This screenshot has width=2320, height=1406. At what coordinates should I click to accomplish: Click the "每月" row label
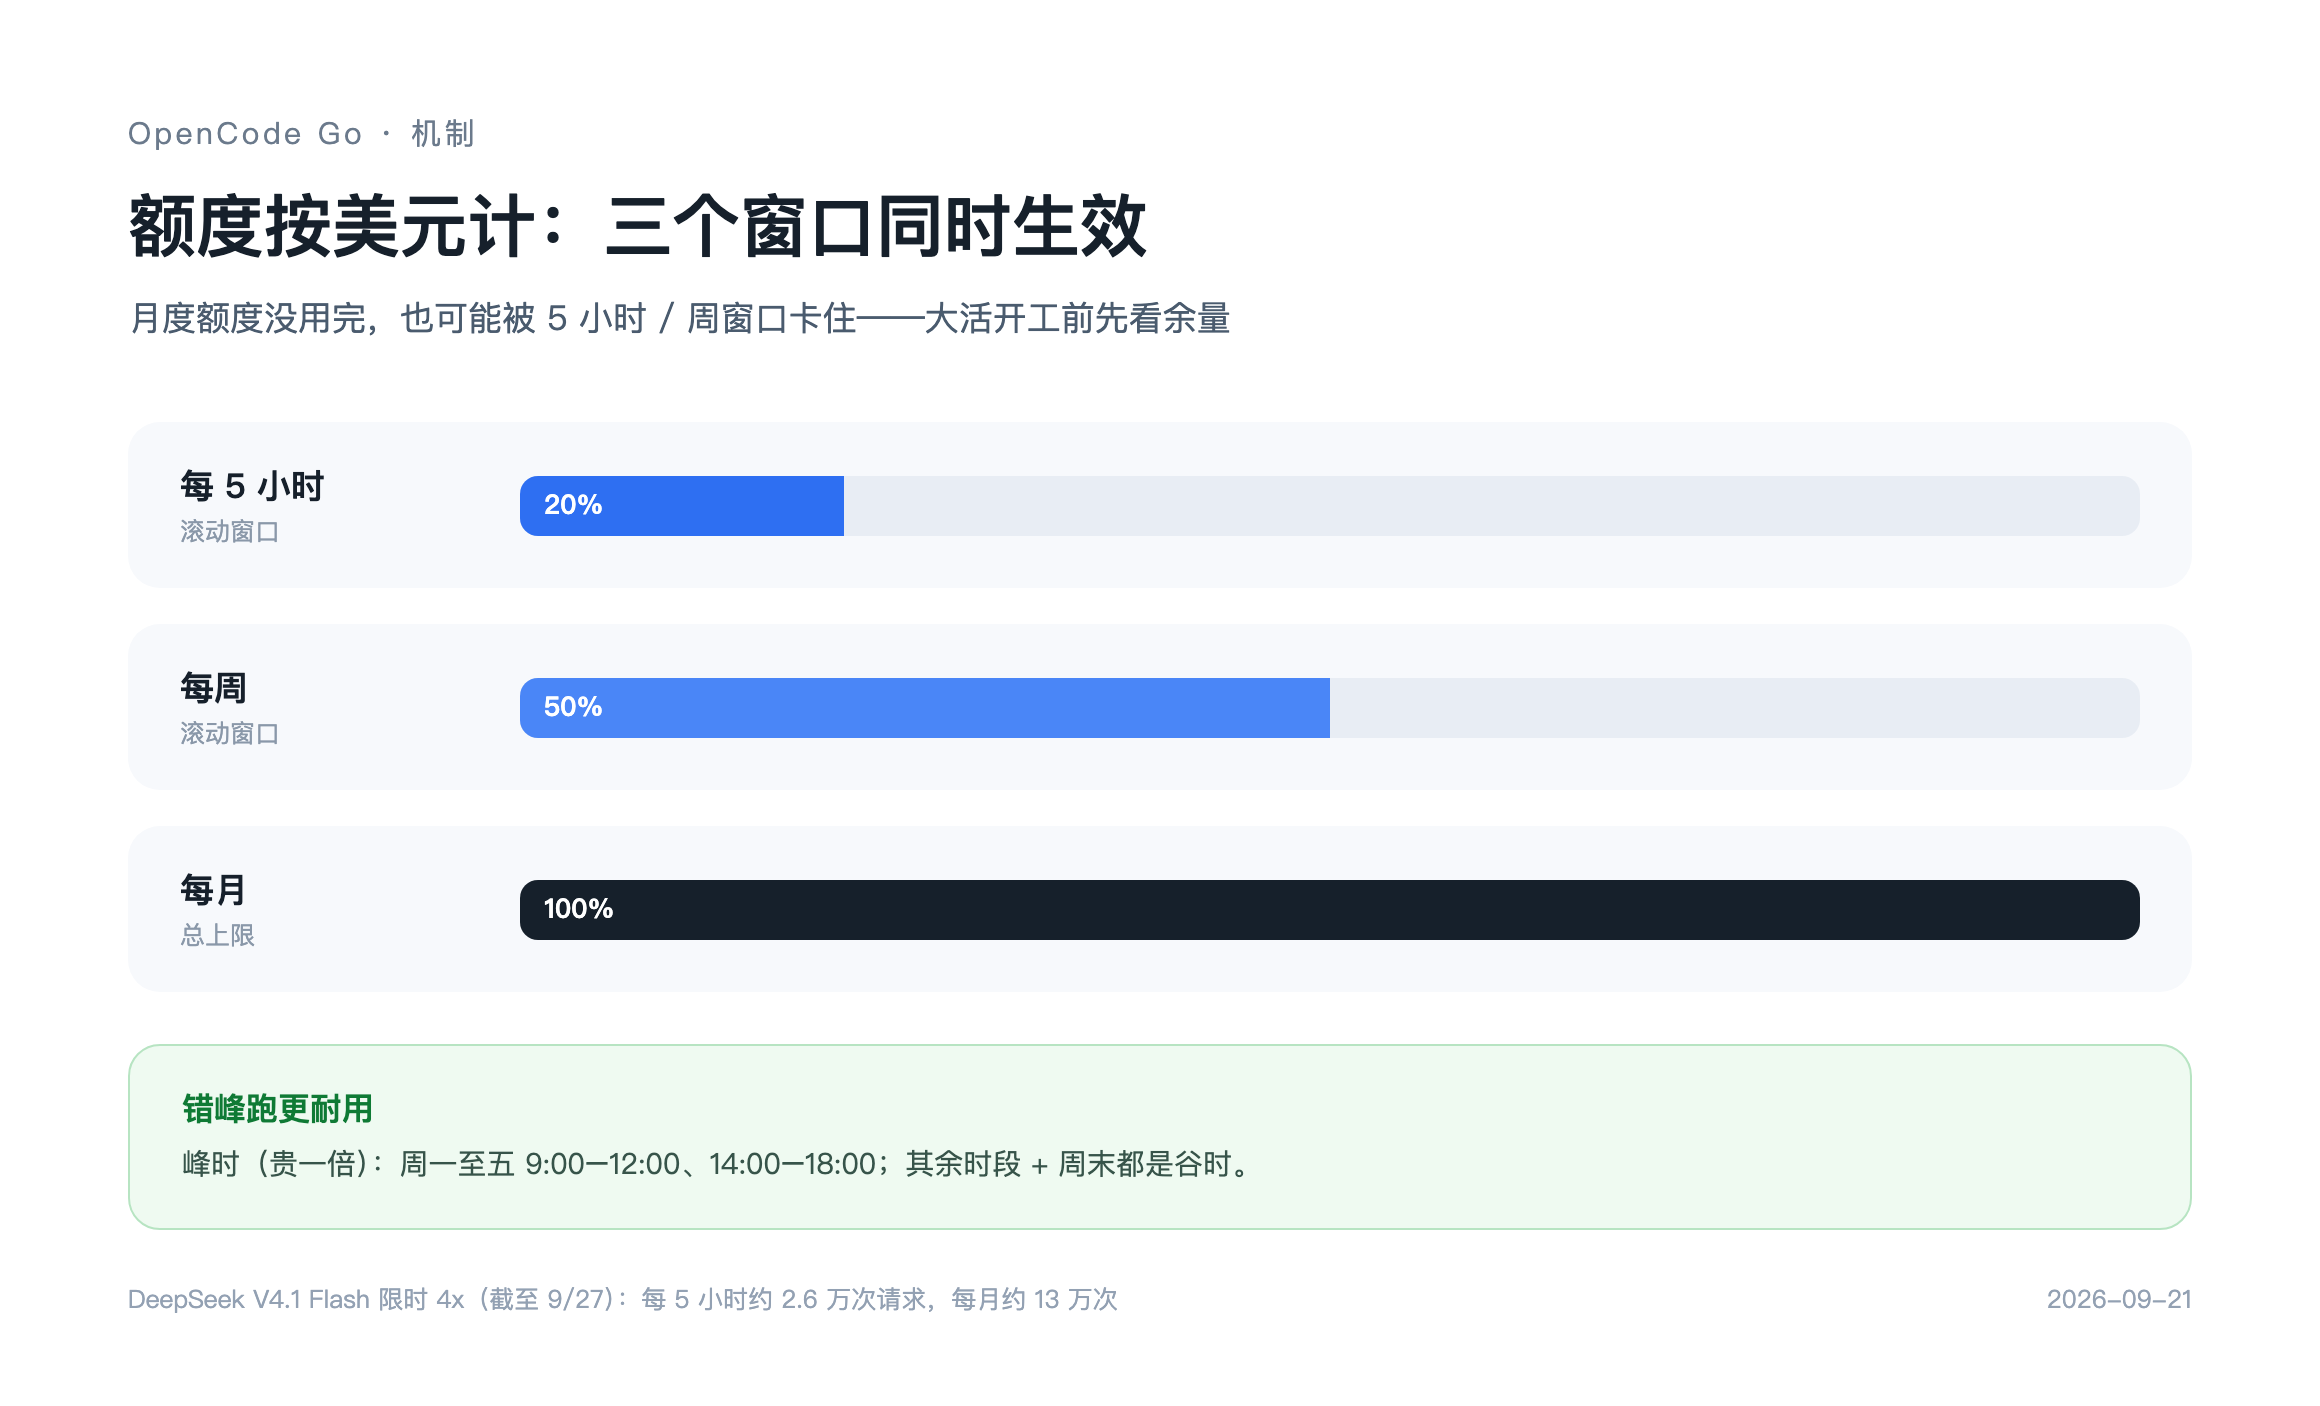(x=213, y=890)
